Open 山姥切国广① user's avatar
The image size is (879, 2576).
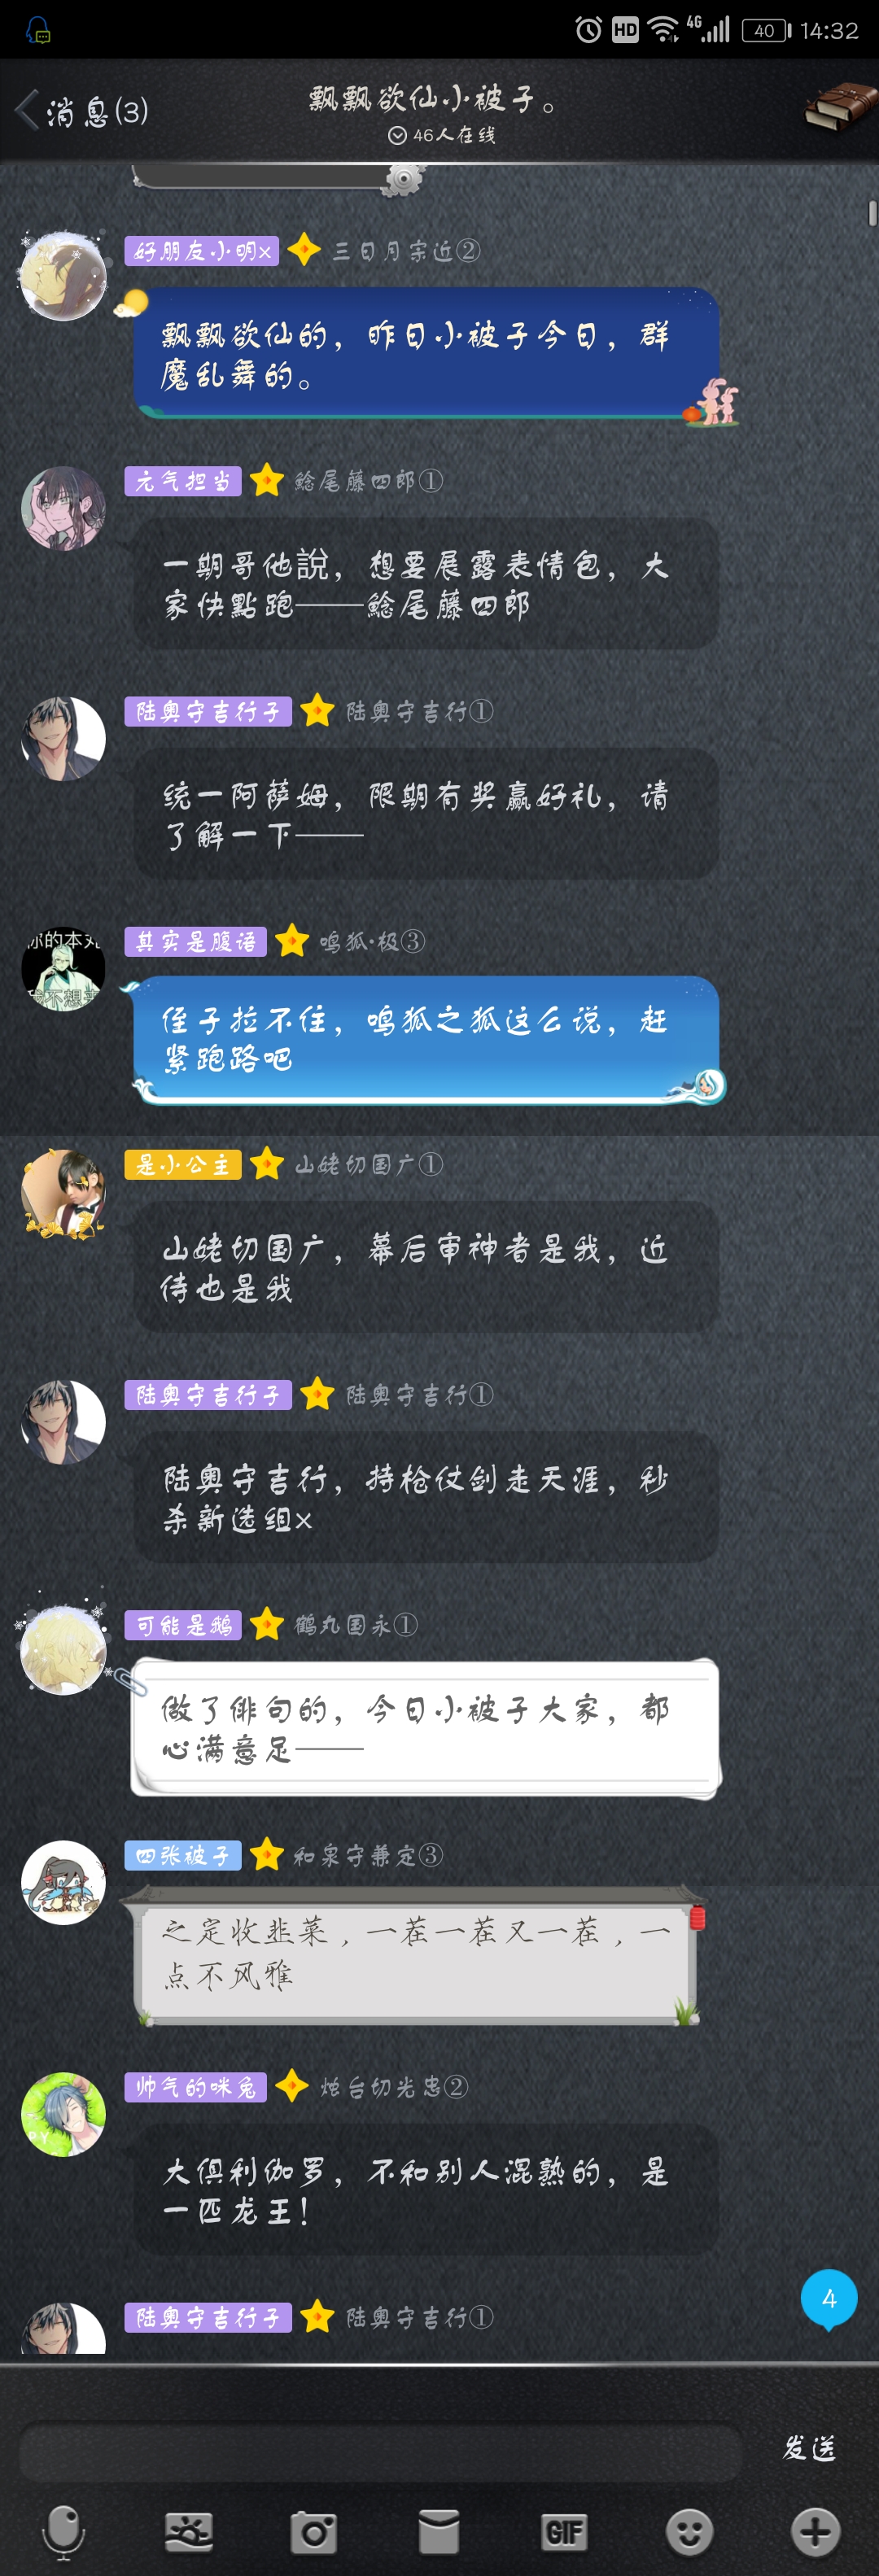click(x=63, y=1192)
